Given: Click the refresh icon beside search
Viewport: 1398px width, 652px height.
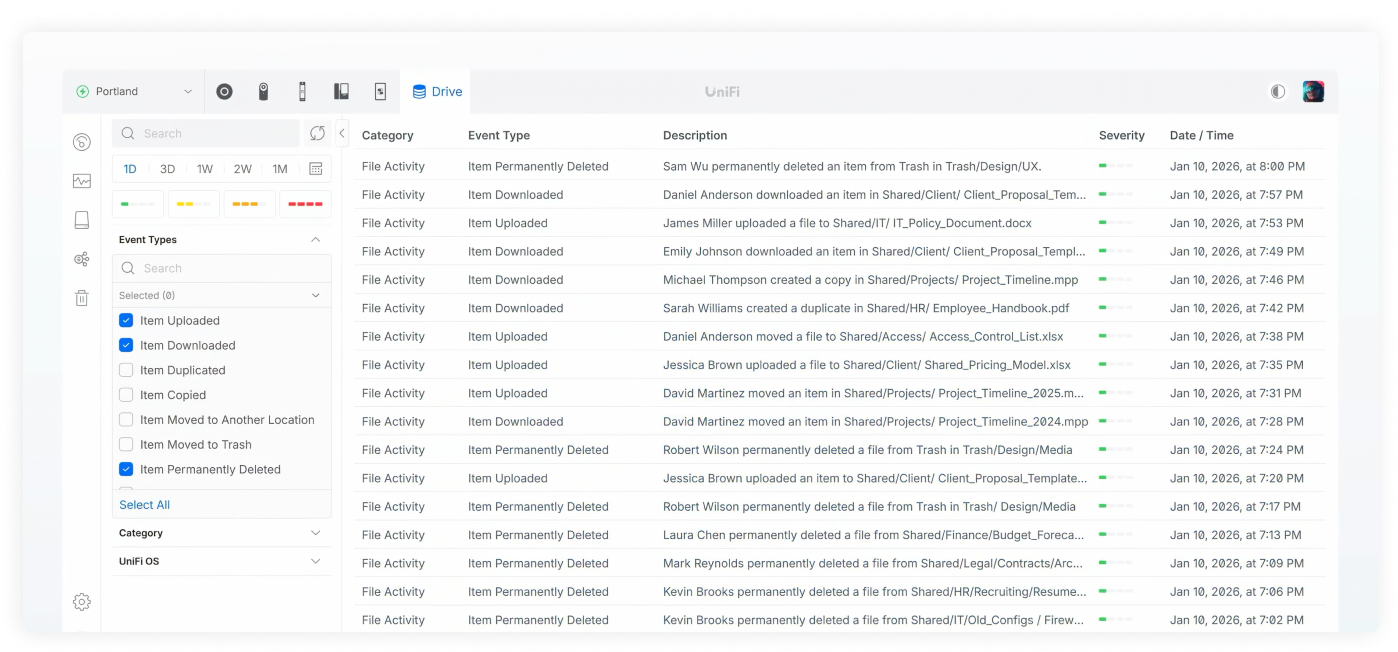Looking at the screenshot, I should pos(317,134).
